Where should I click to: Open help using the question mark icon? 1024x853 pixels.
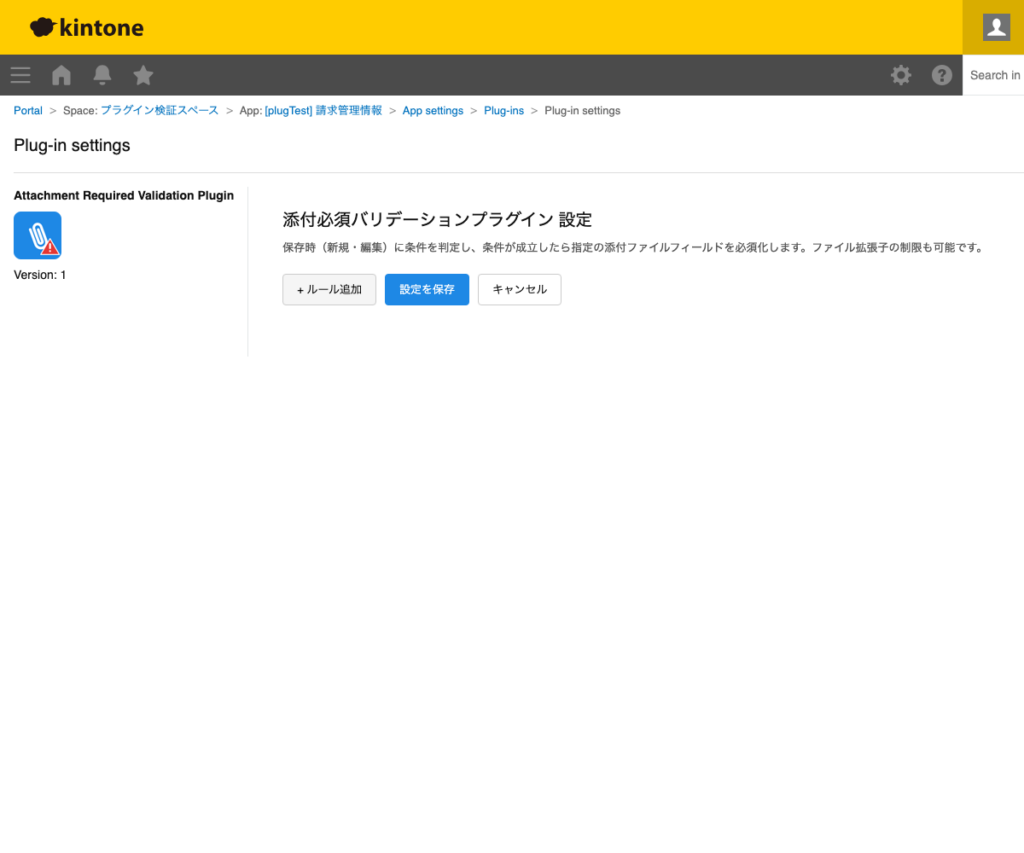tap(941, 75)
